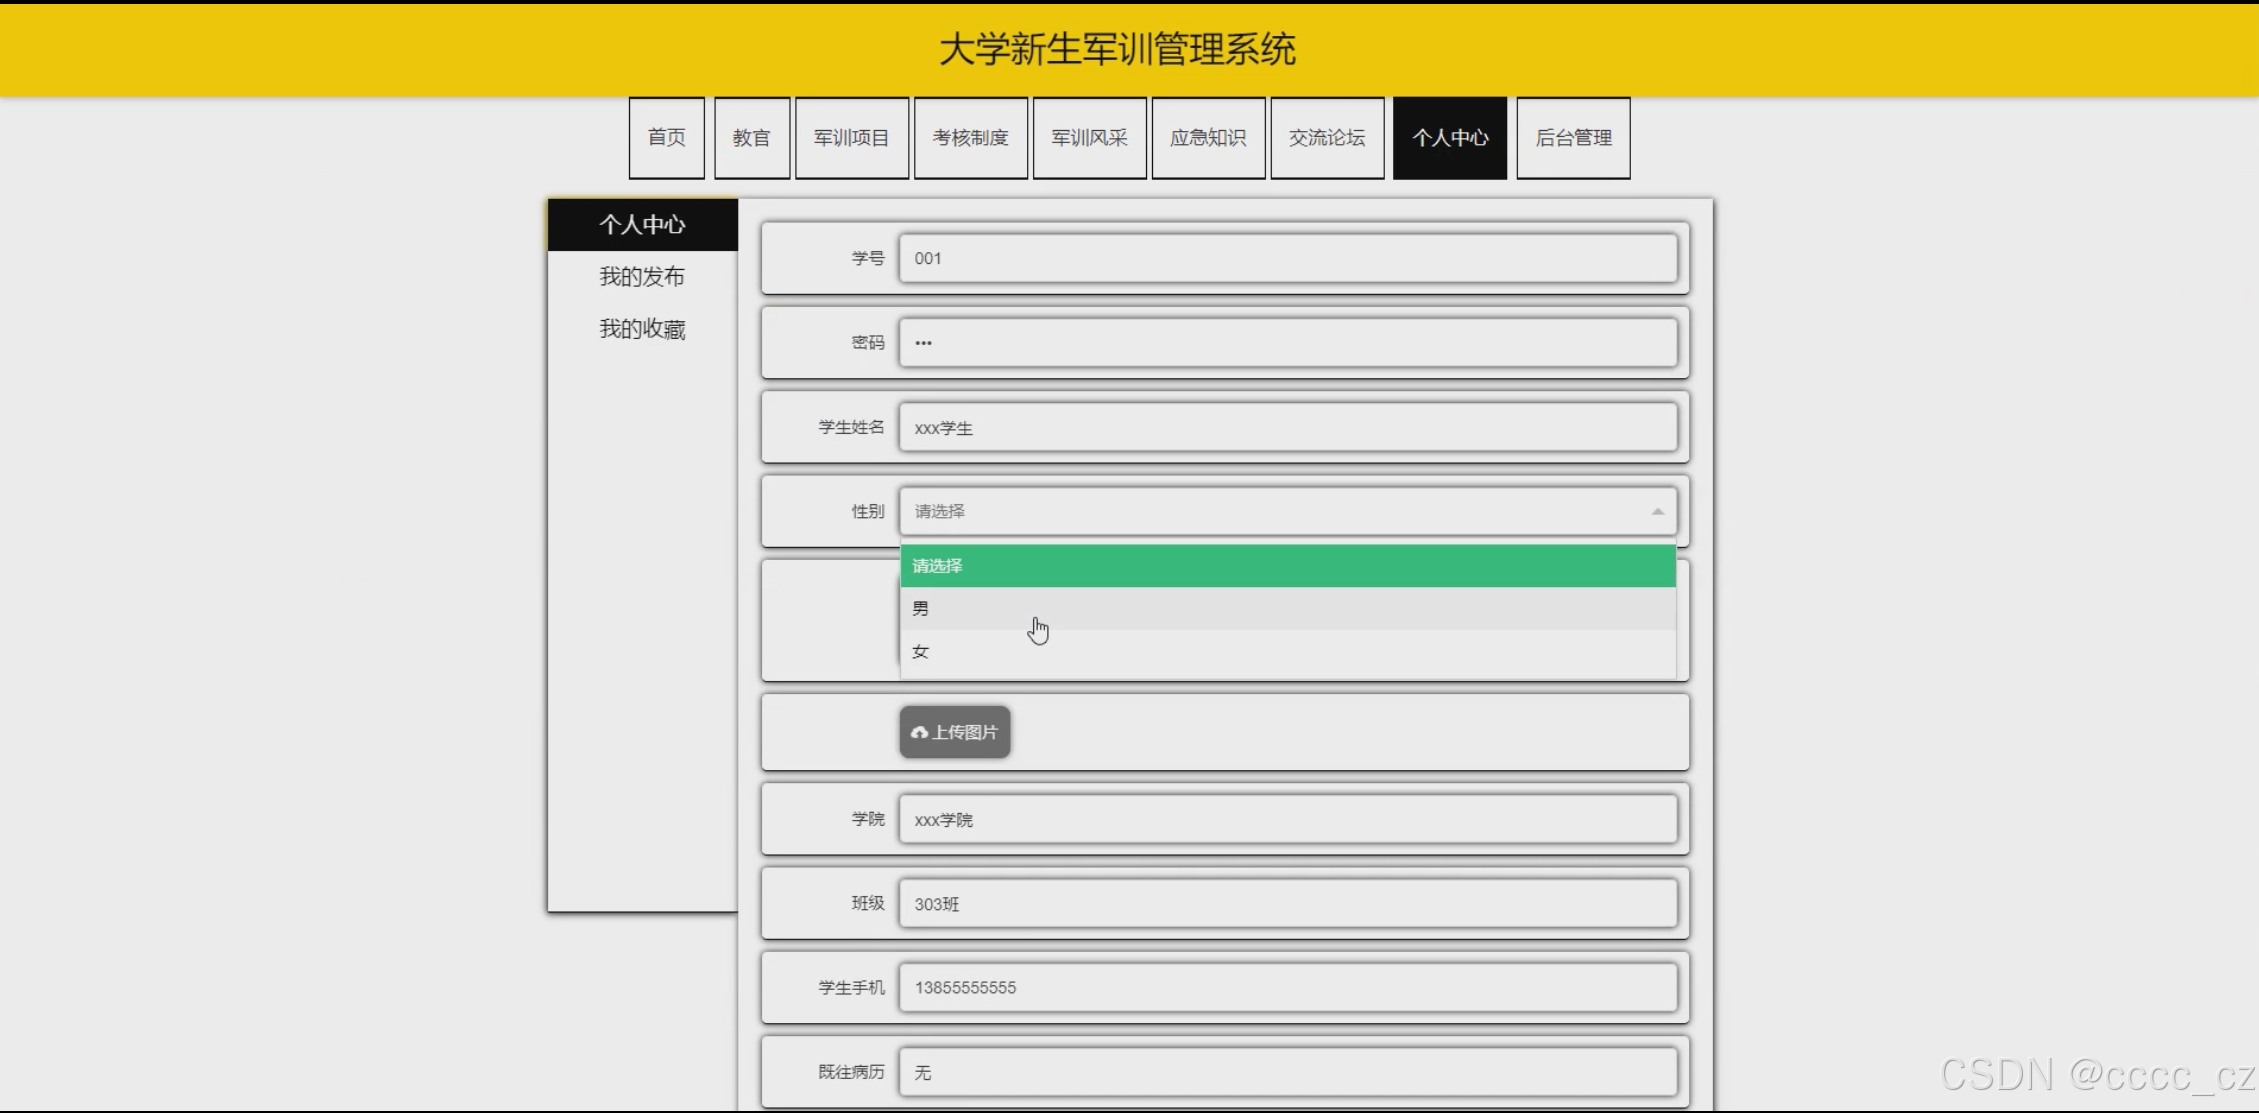Open the 军训项目 tab
Image resolution: width=2259 pixels, height=1113 pixels.
pyautogui.click(x=851, y=138)
